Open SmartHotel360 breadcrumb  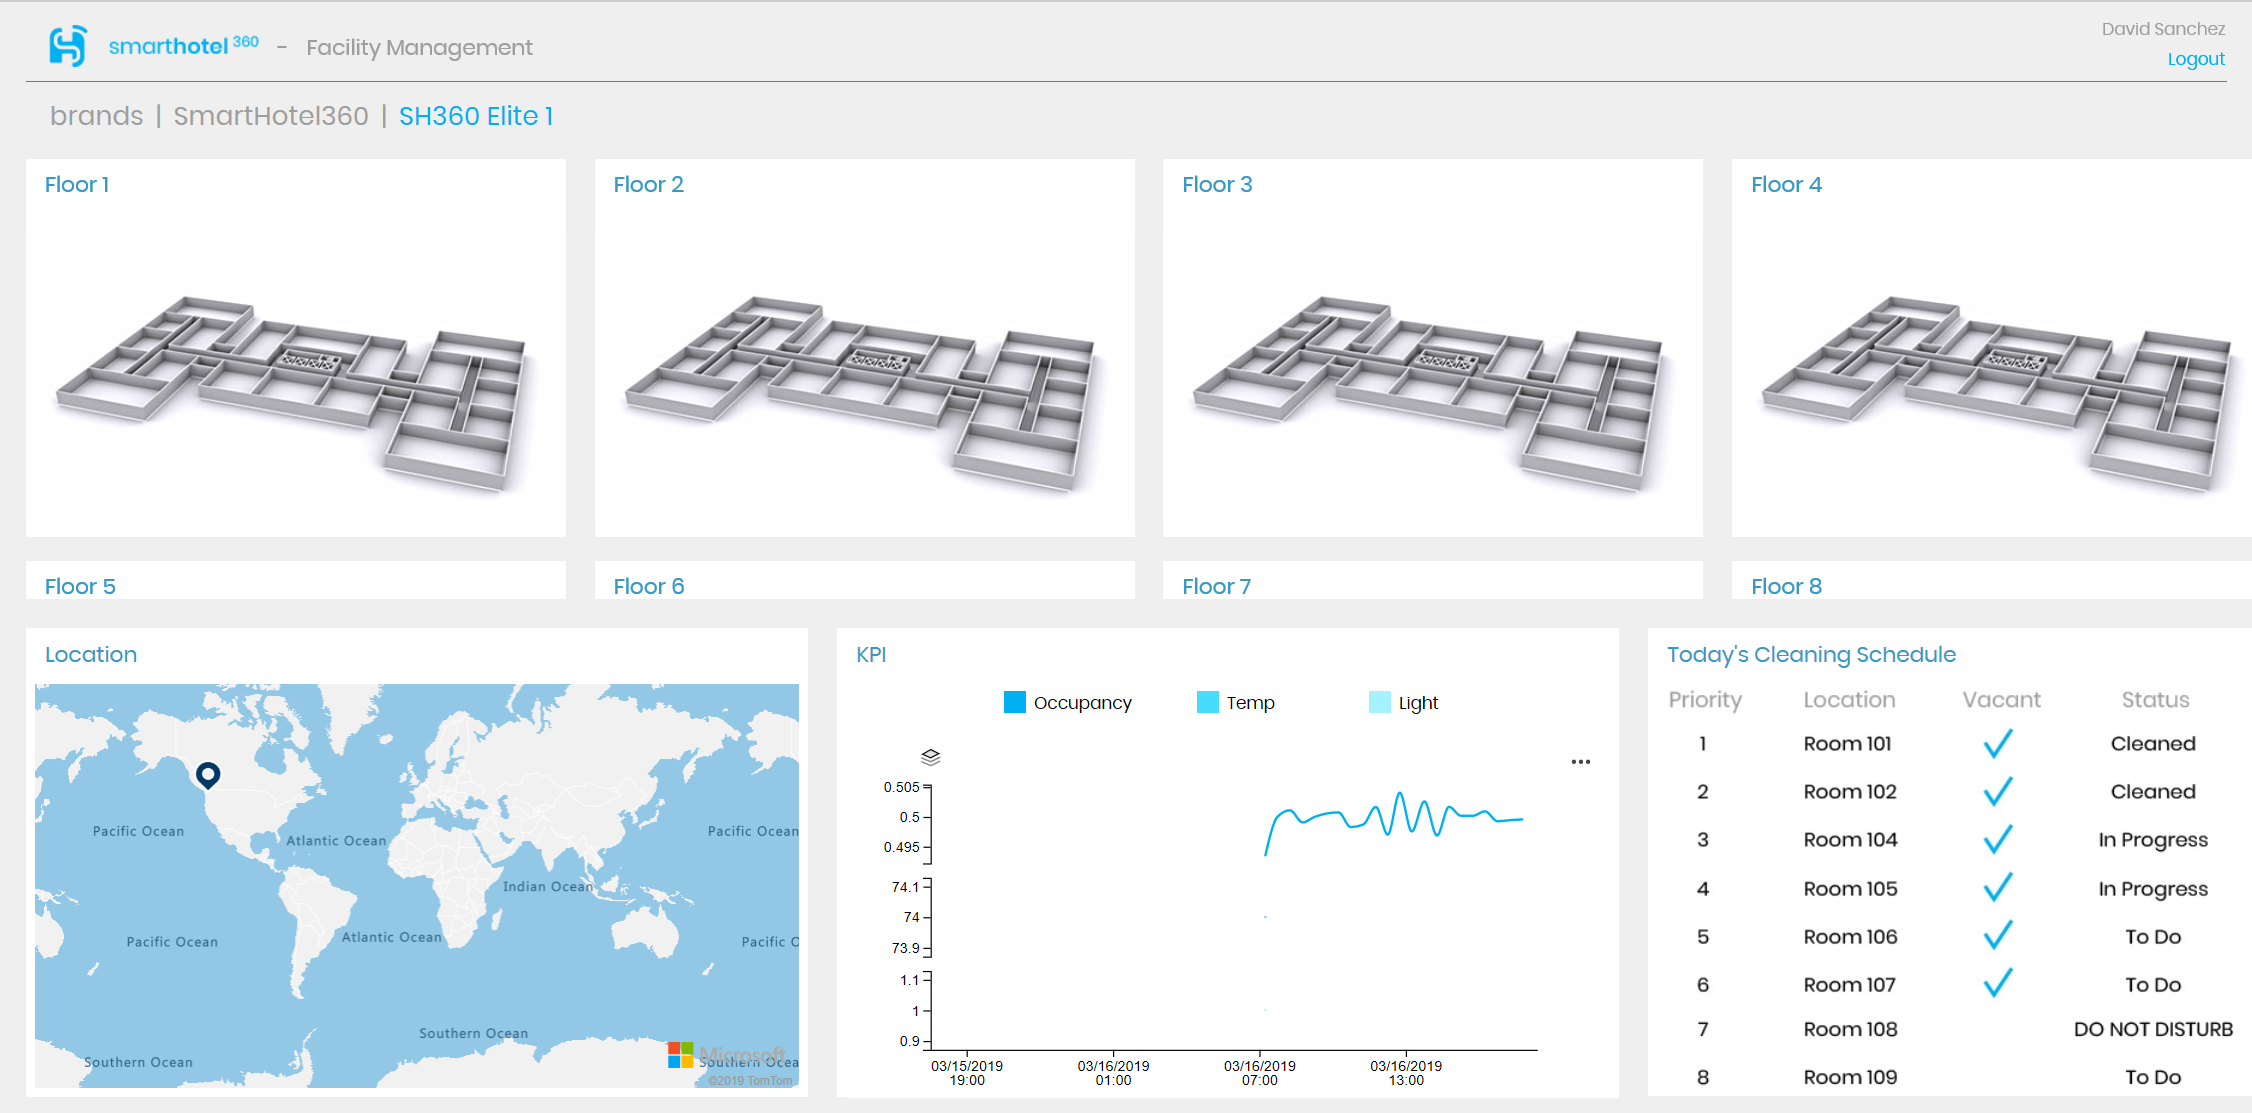pos(271,116)
